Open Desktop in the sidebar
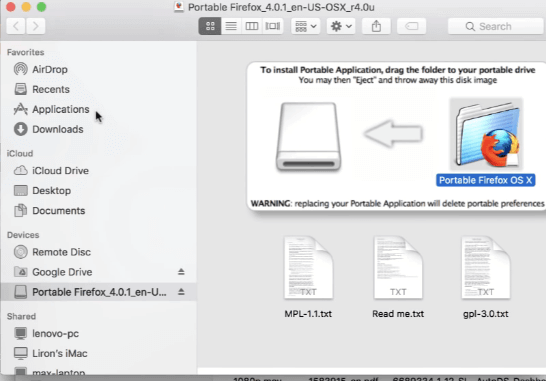 98,191
